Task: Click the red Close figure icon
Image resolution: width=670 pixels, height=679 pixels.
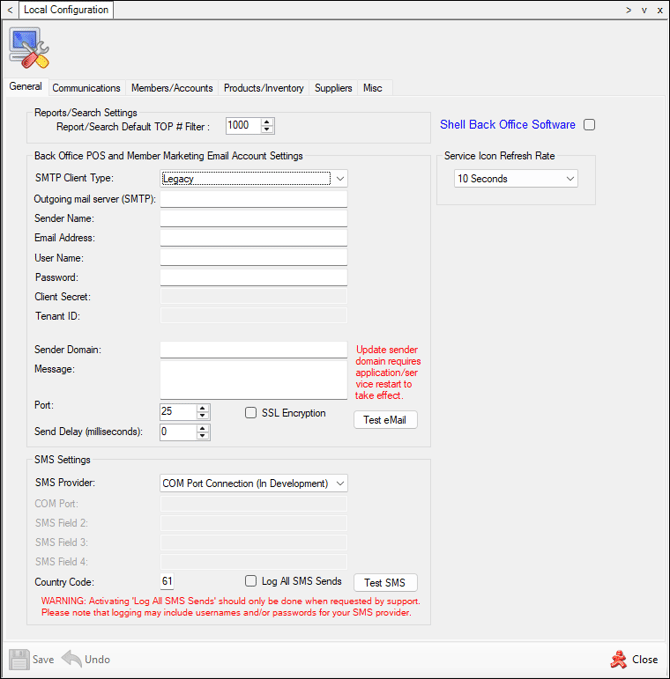Action: 618,660
